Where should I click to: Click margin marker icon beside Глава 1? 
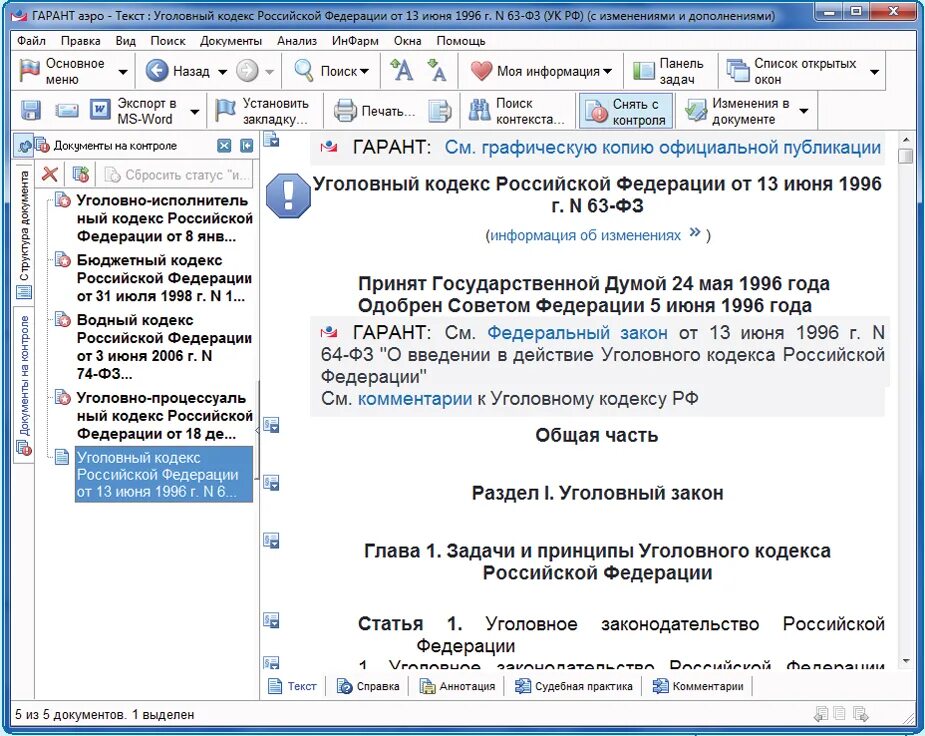(x=271, y=540)
